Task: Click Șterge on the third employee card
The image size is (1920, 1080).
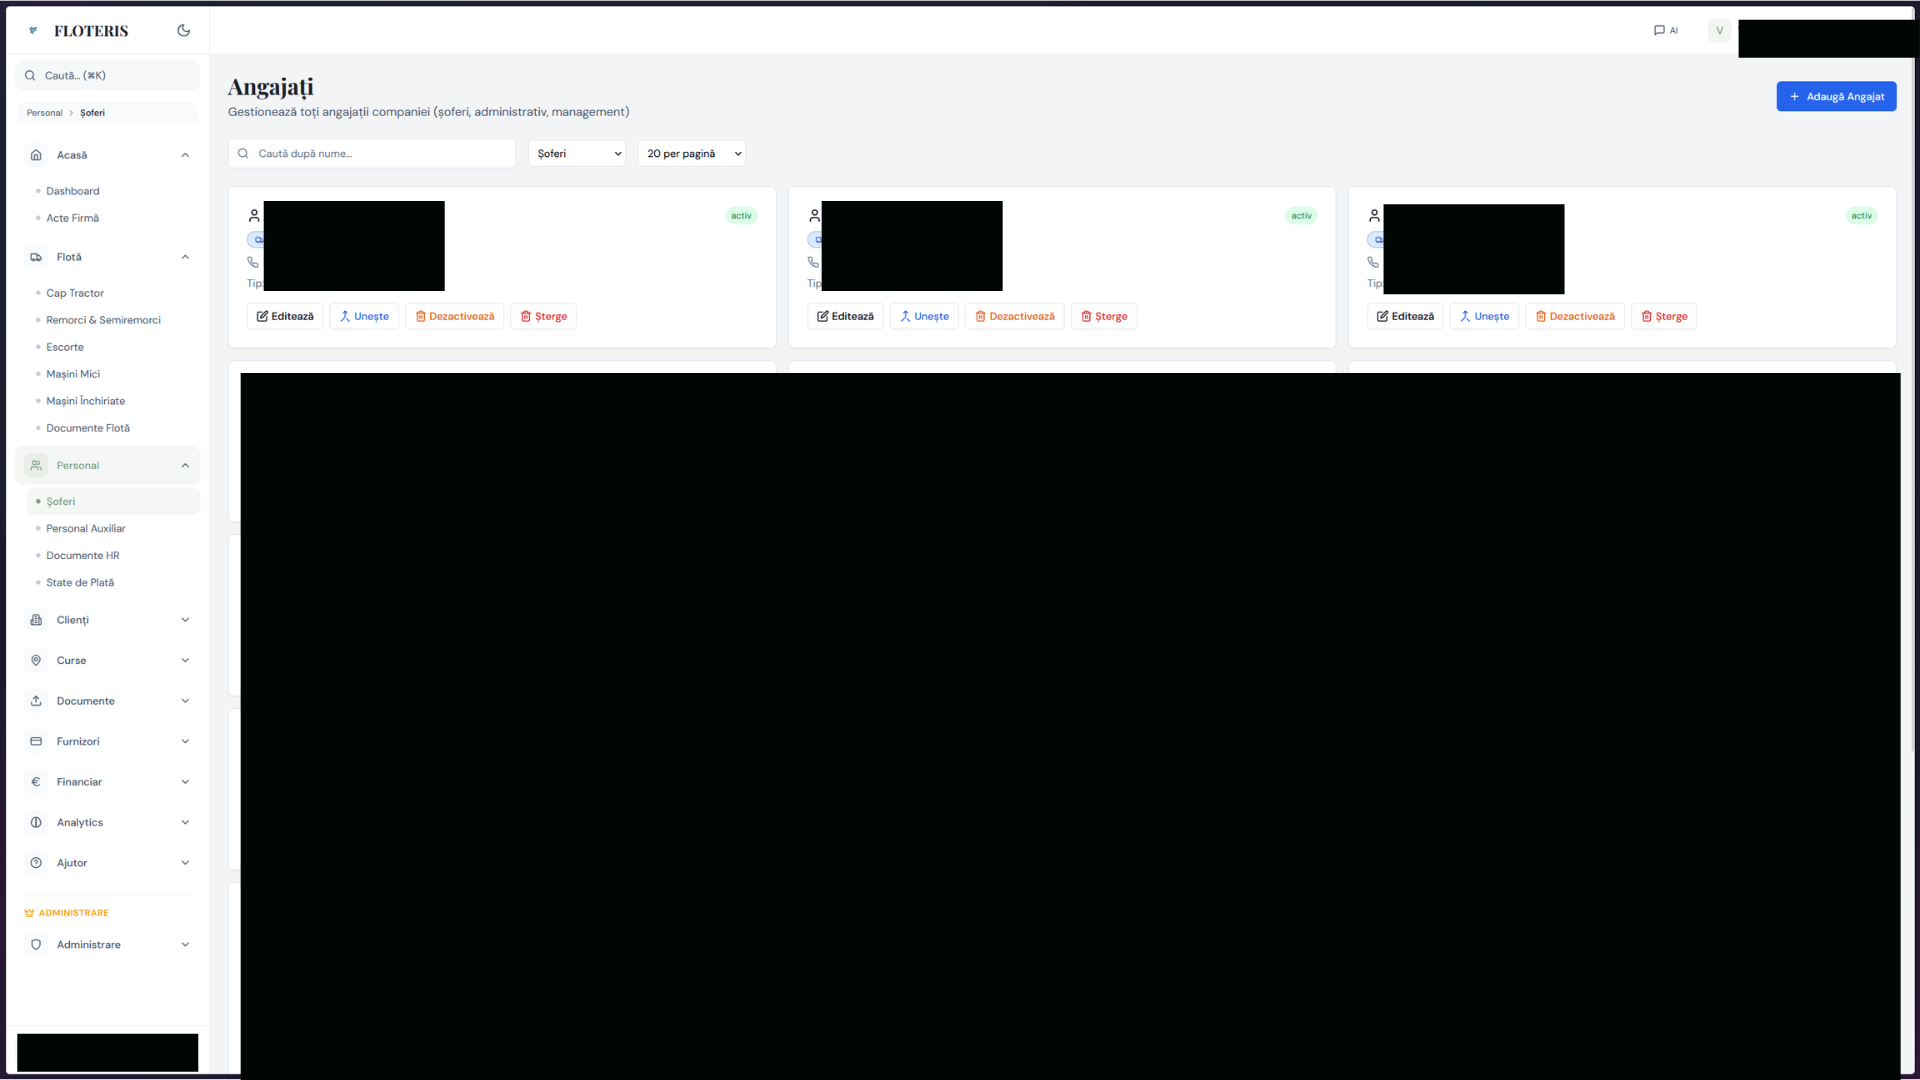Action: pyautogui.click(x=1664, y=316)
